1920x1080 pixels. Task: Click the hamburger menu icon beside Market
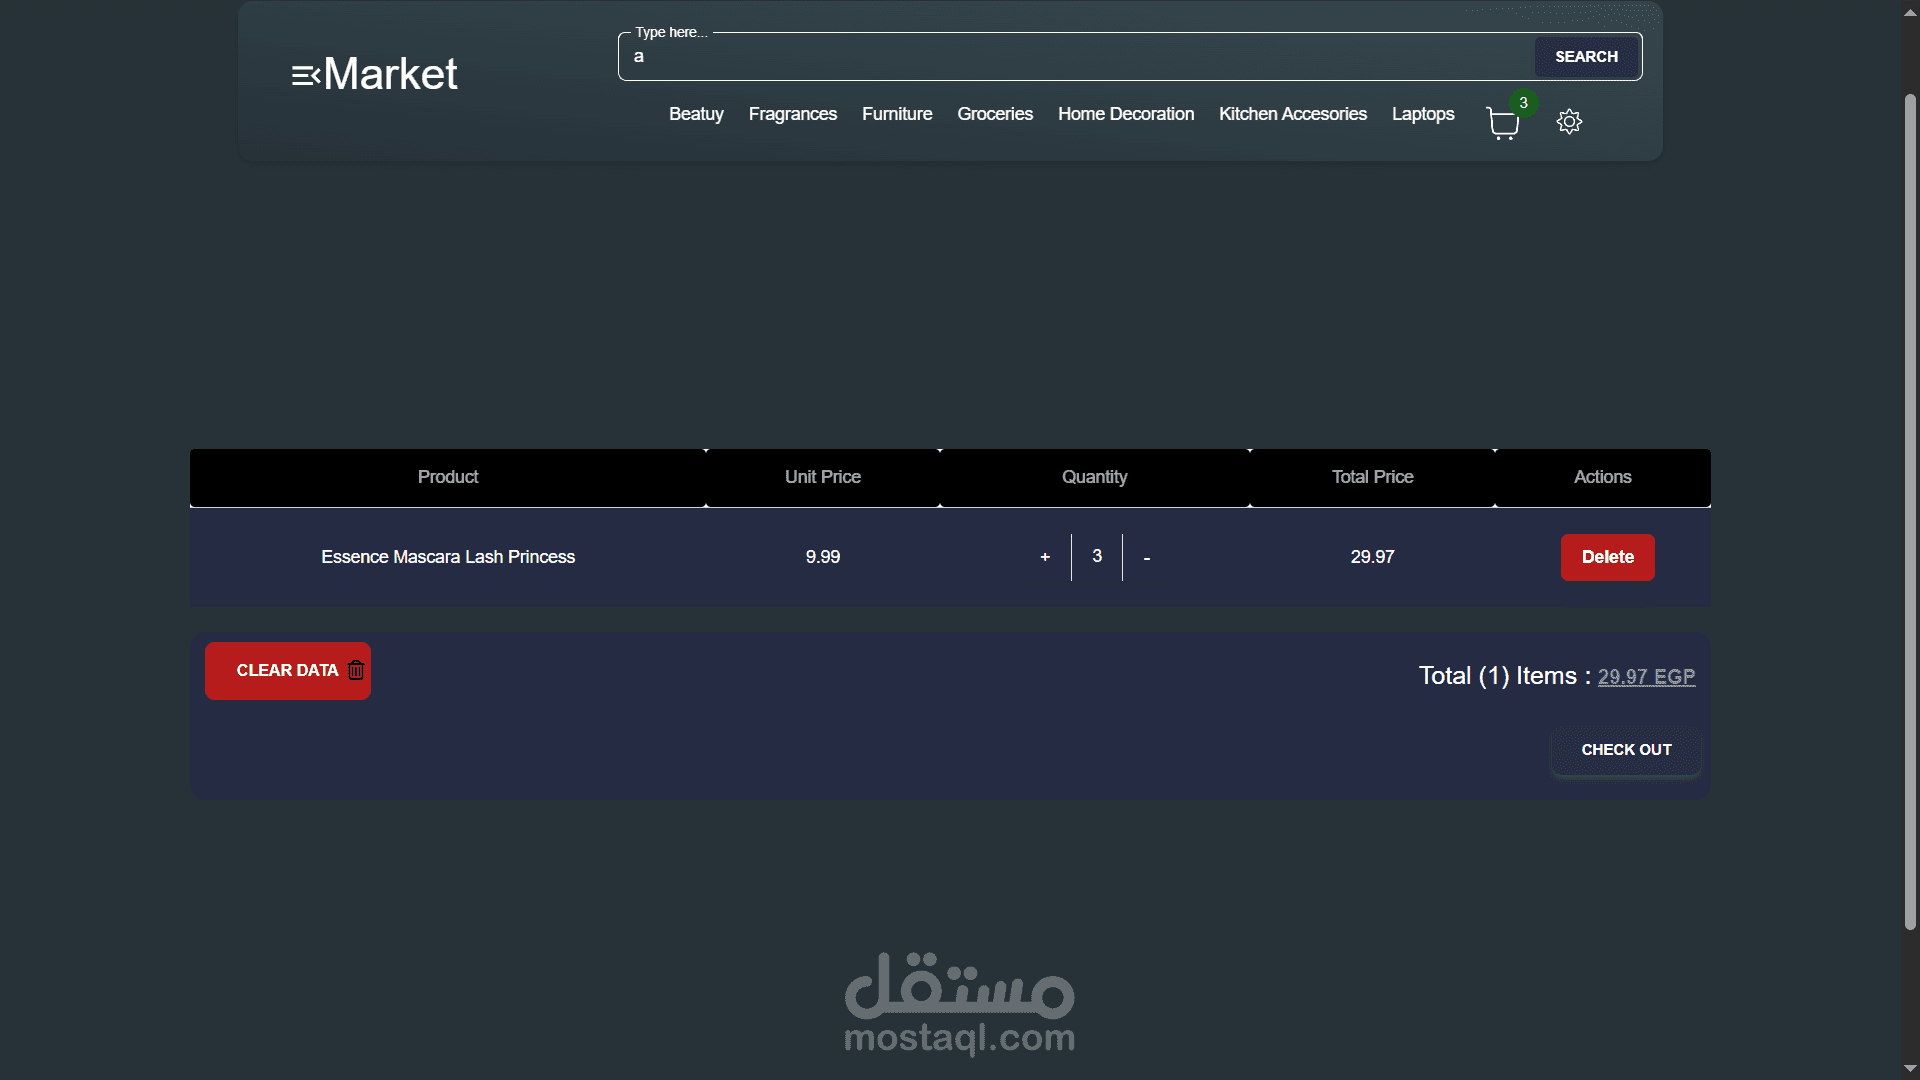click(x=305, y=75)
